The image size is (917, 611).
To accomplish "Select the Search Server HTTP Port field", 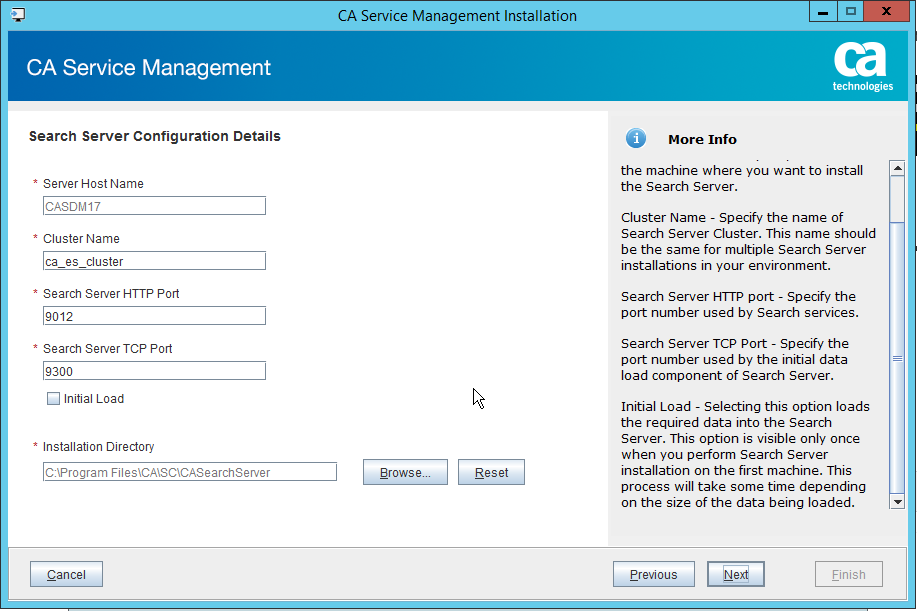I will point(154,316).
